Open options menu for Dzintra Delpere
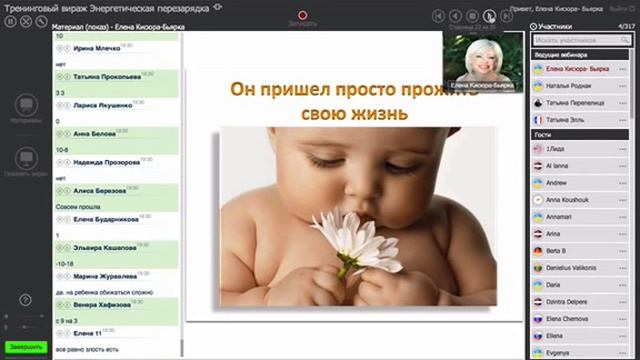 point(622,302)
